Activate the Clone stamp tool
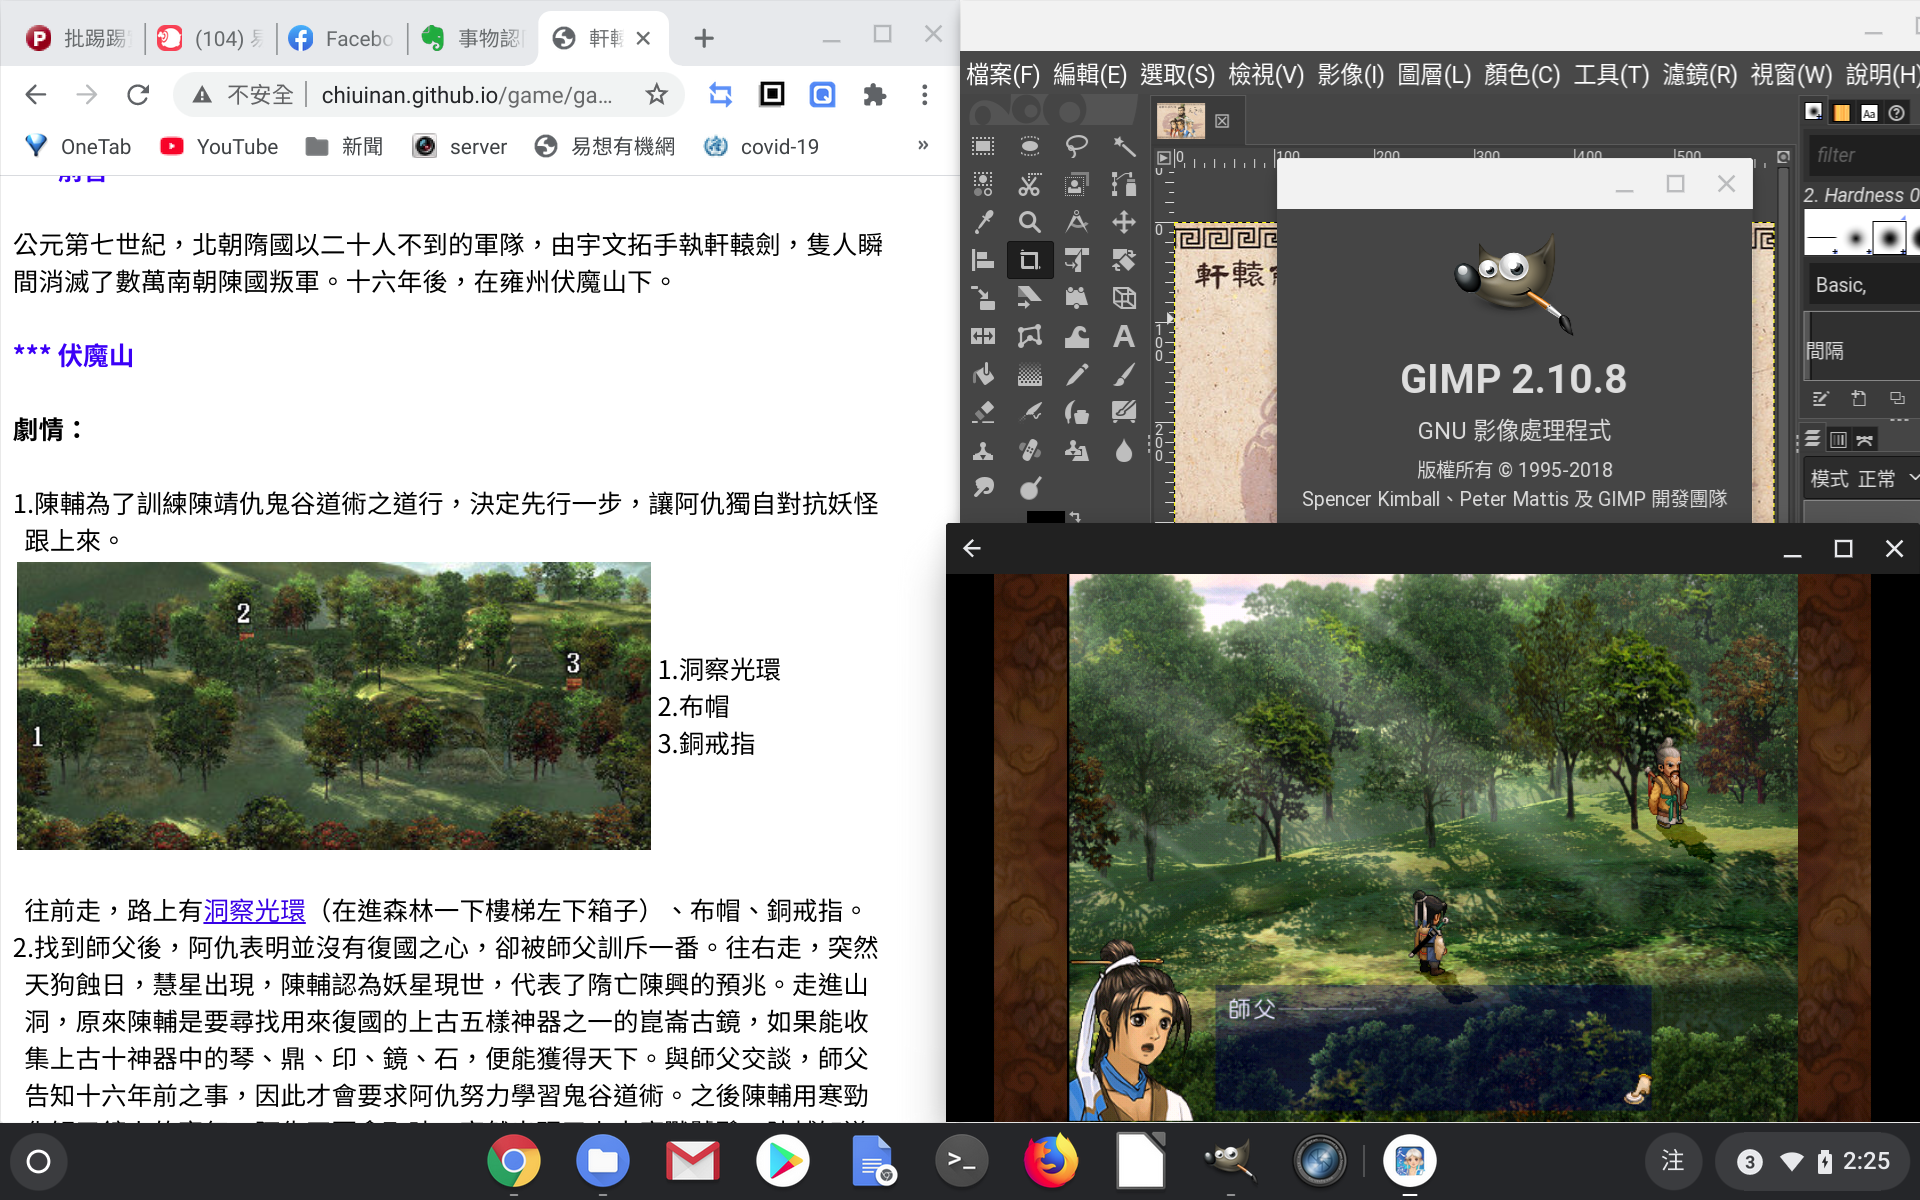The width and height of the screenshot is (1920, 1200). (983, 451)
